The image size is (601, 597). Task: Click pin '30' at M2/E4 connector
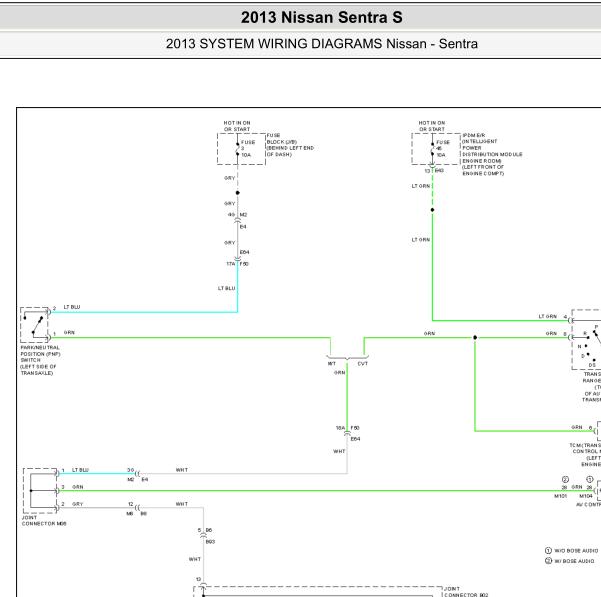click(x=130, y=470)
